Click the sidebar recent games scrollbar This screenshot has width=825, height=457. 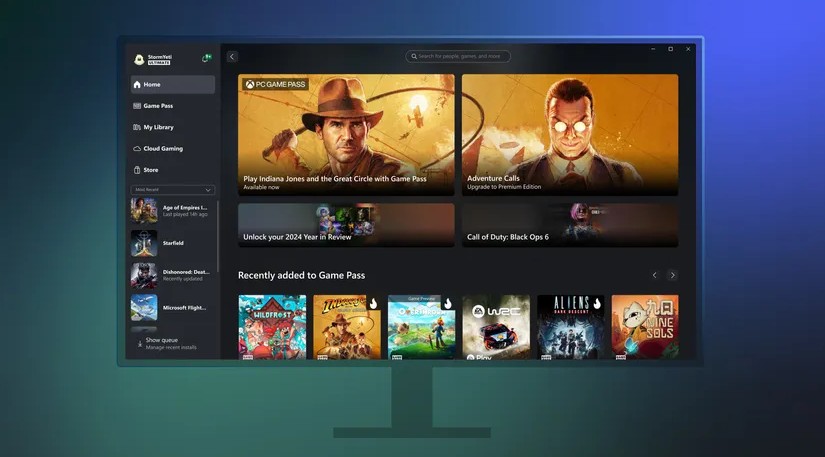pos(217,237)
